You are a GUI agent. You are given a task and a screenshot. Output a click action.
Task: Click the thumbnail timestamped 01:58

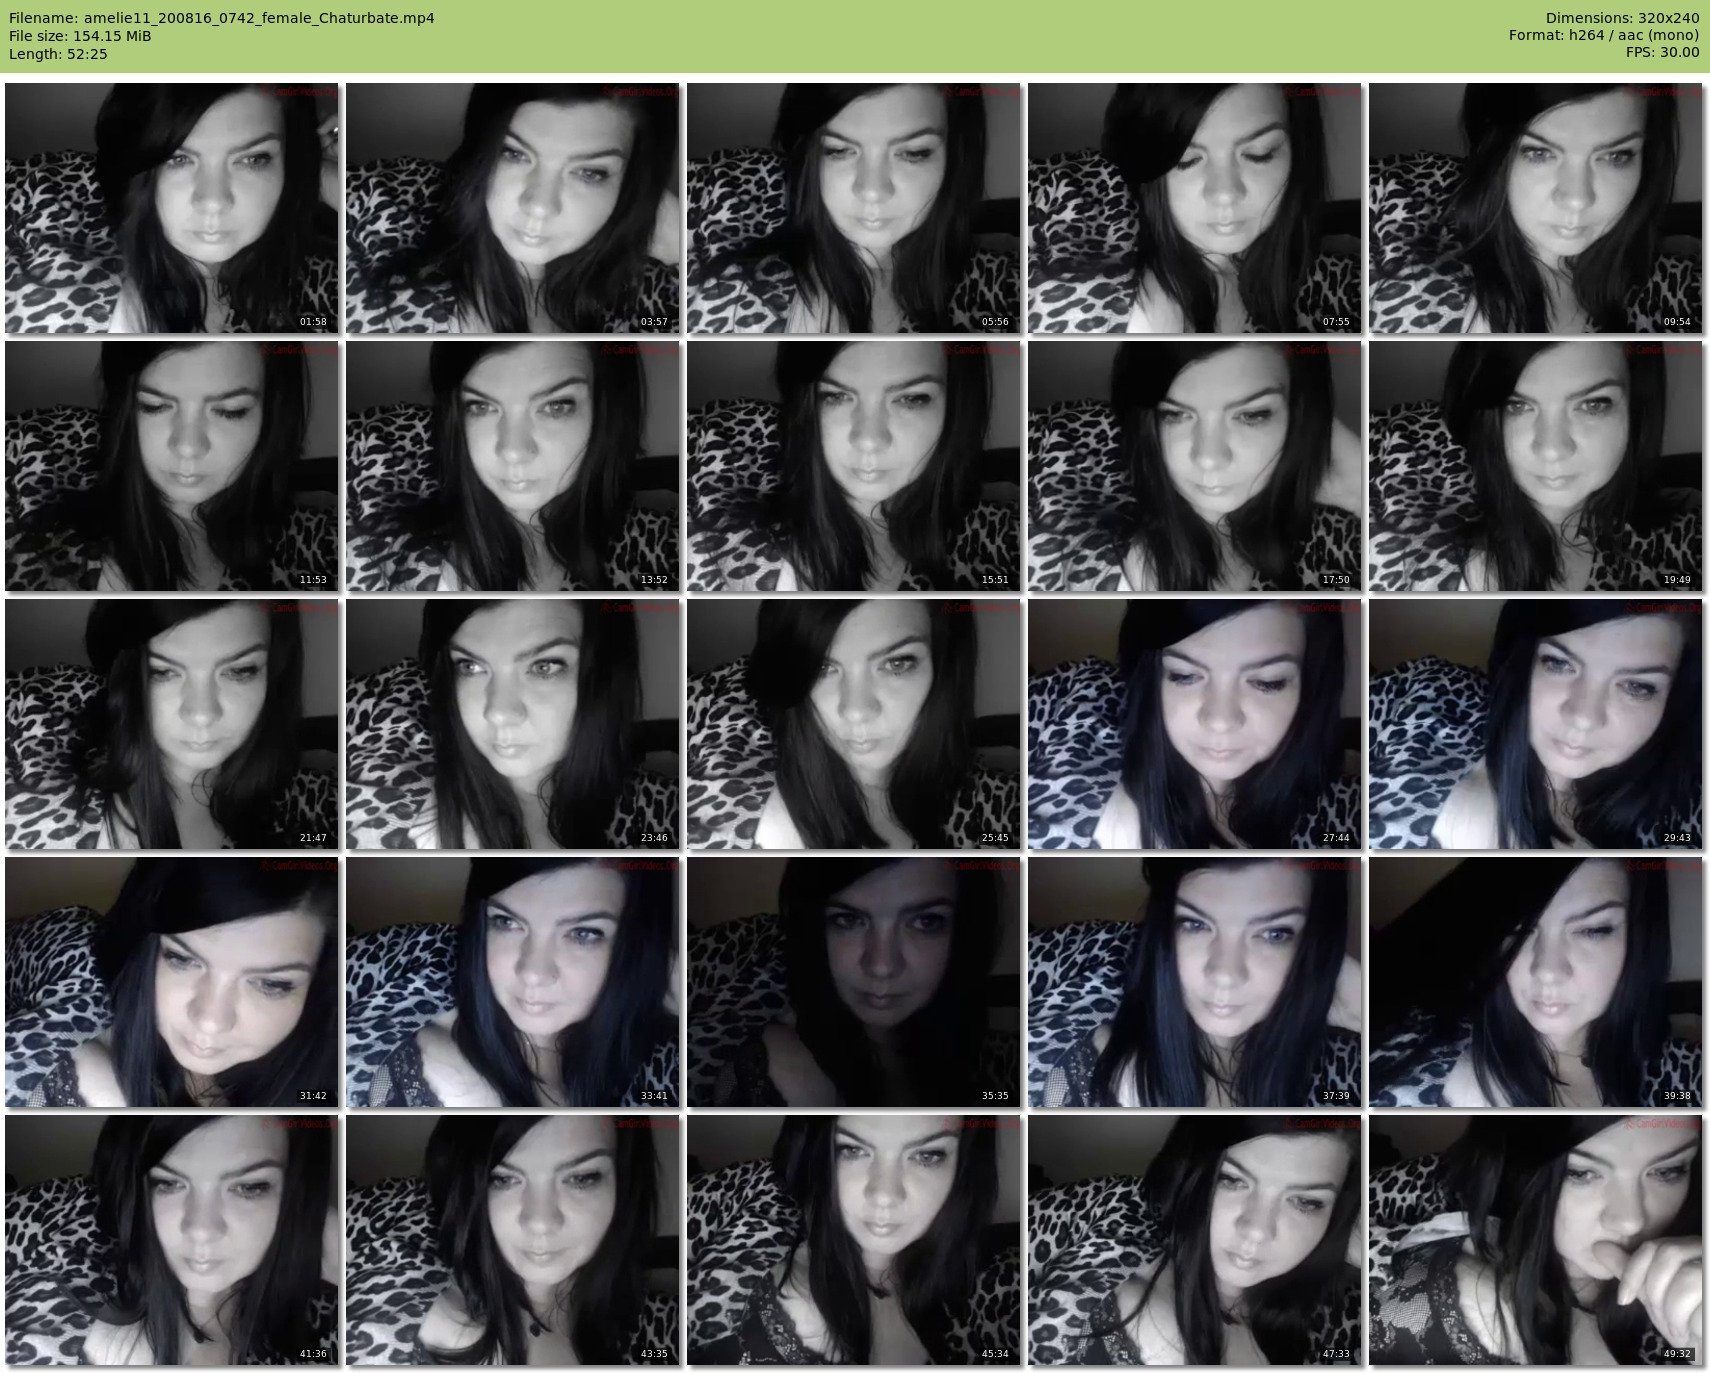[x=172, y=208]
